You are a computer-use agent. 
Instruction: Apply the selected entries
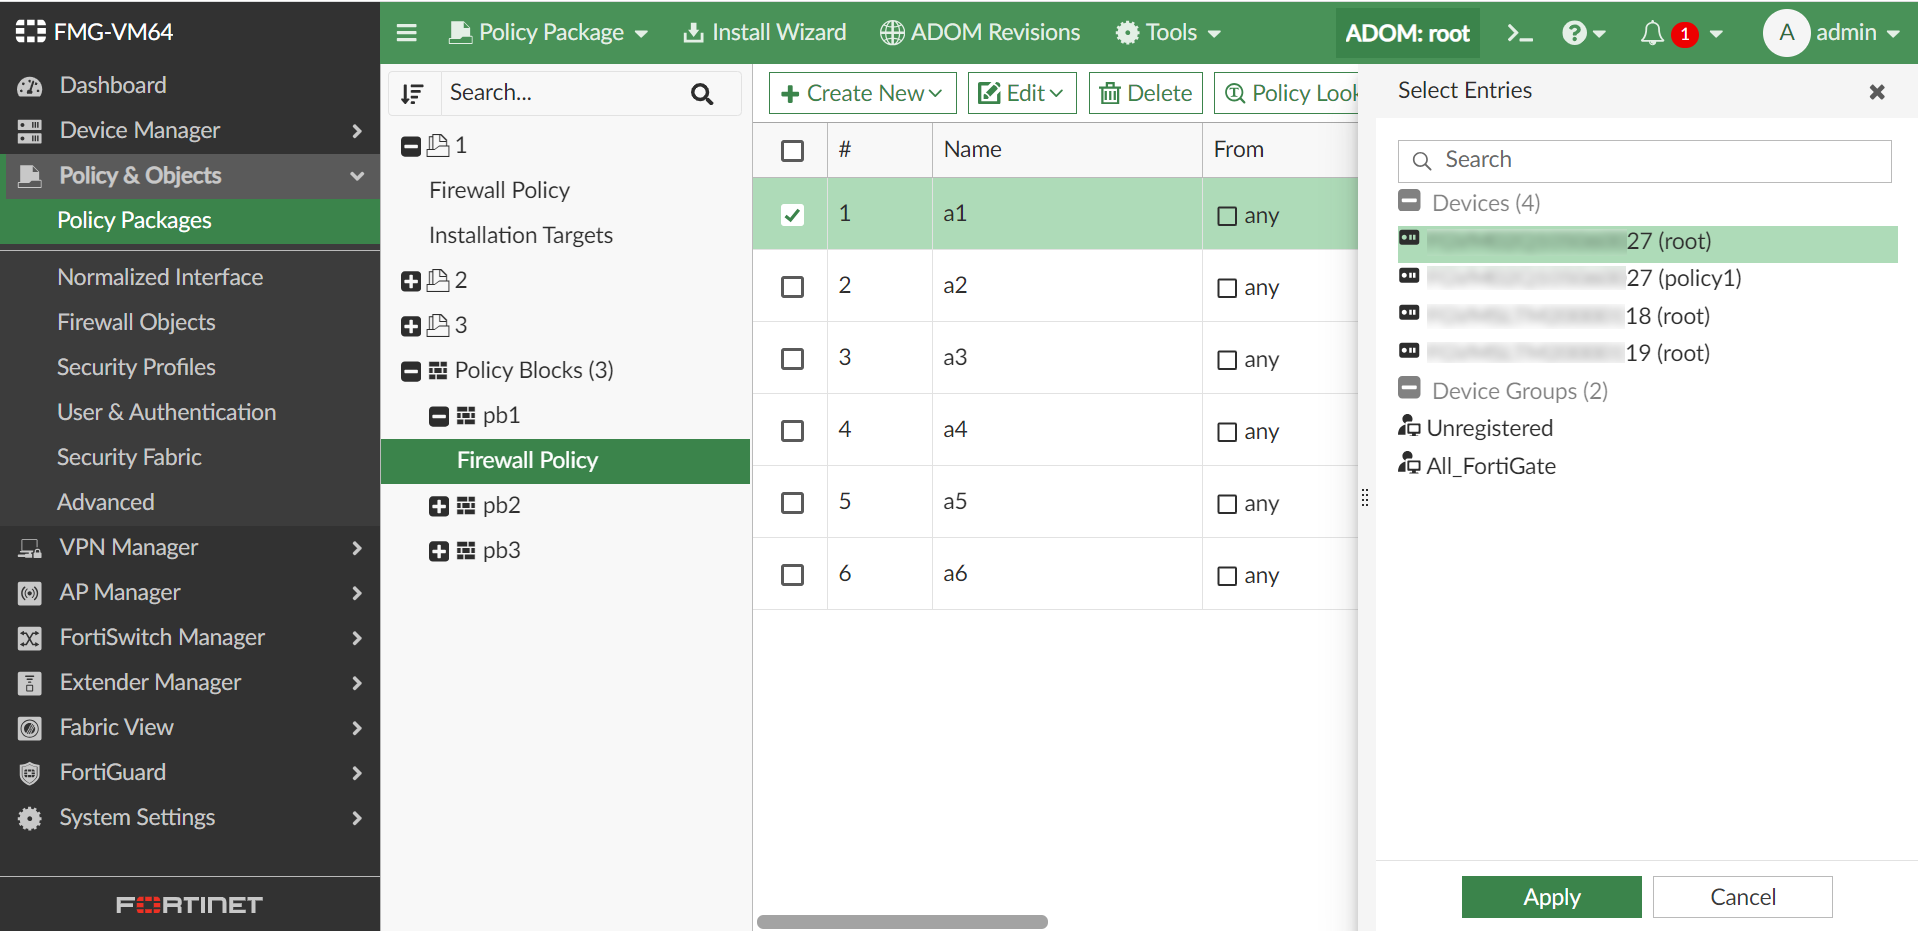(1550, 896)
